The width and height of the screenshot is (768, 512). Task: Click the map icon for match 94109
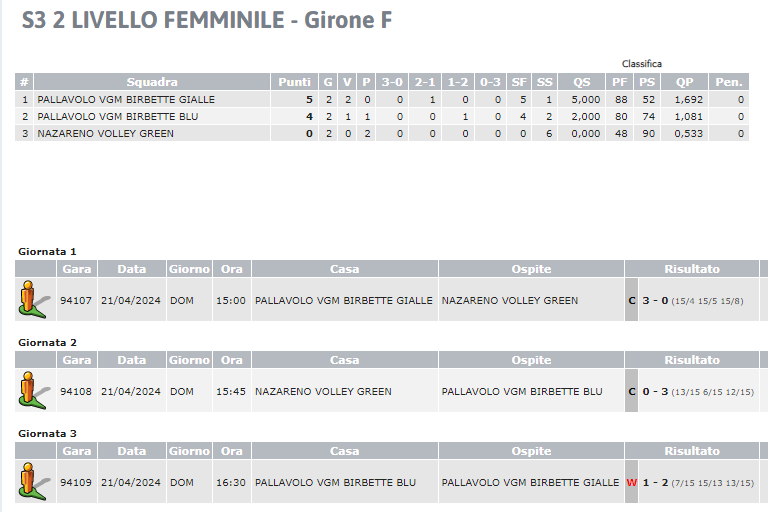[x=34, y=482]
